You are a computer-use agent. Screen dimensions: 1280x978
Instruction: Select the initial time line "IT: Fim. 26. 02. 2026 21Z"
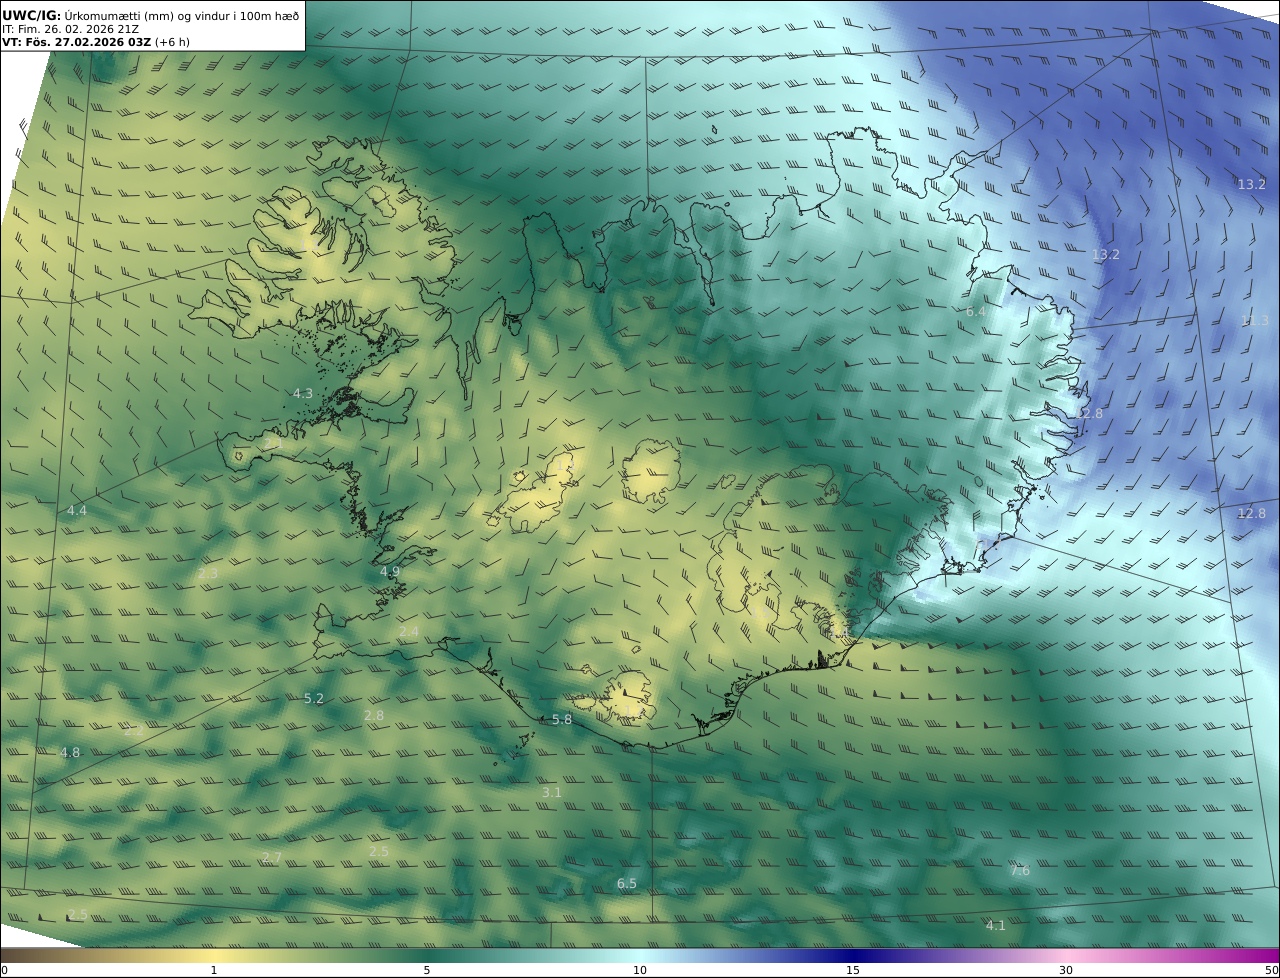[x=70, y=29]
